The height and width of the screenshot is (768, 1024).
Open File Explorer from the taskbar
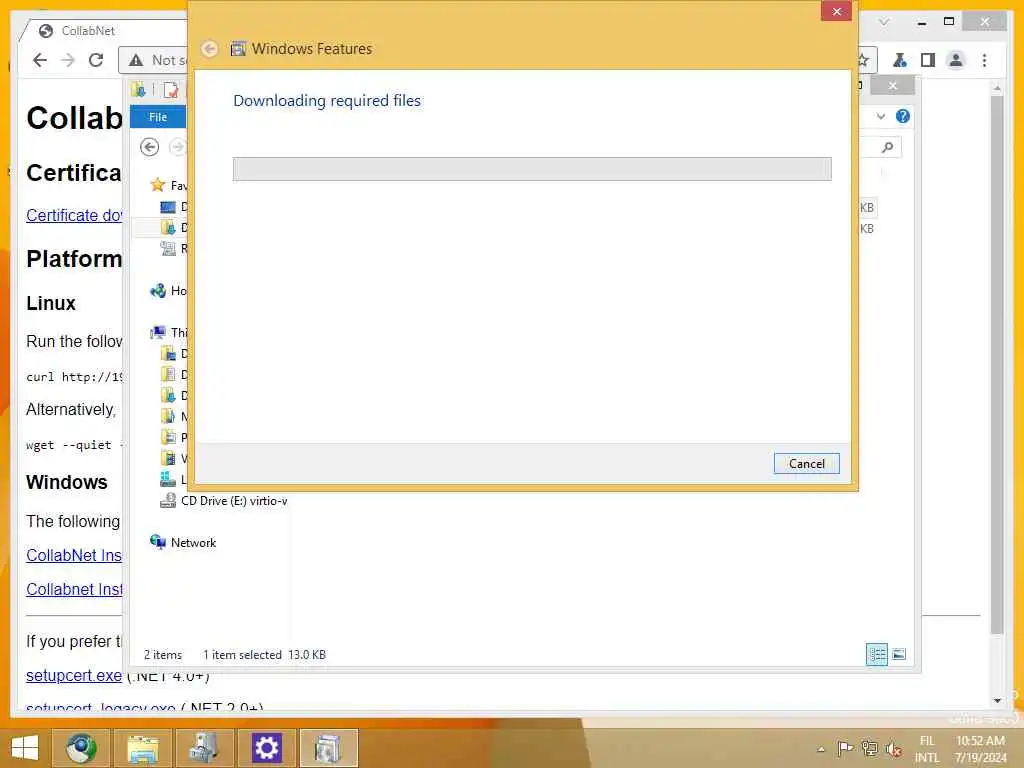(142, 748)
